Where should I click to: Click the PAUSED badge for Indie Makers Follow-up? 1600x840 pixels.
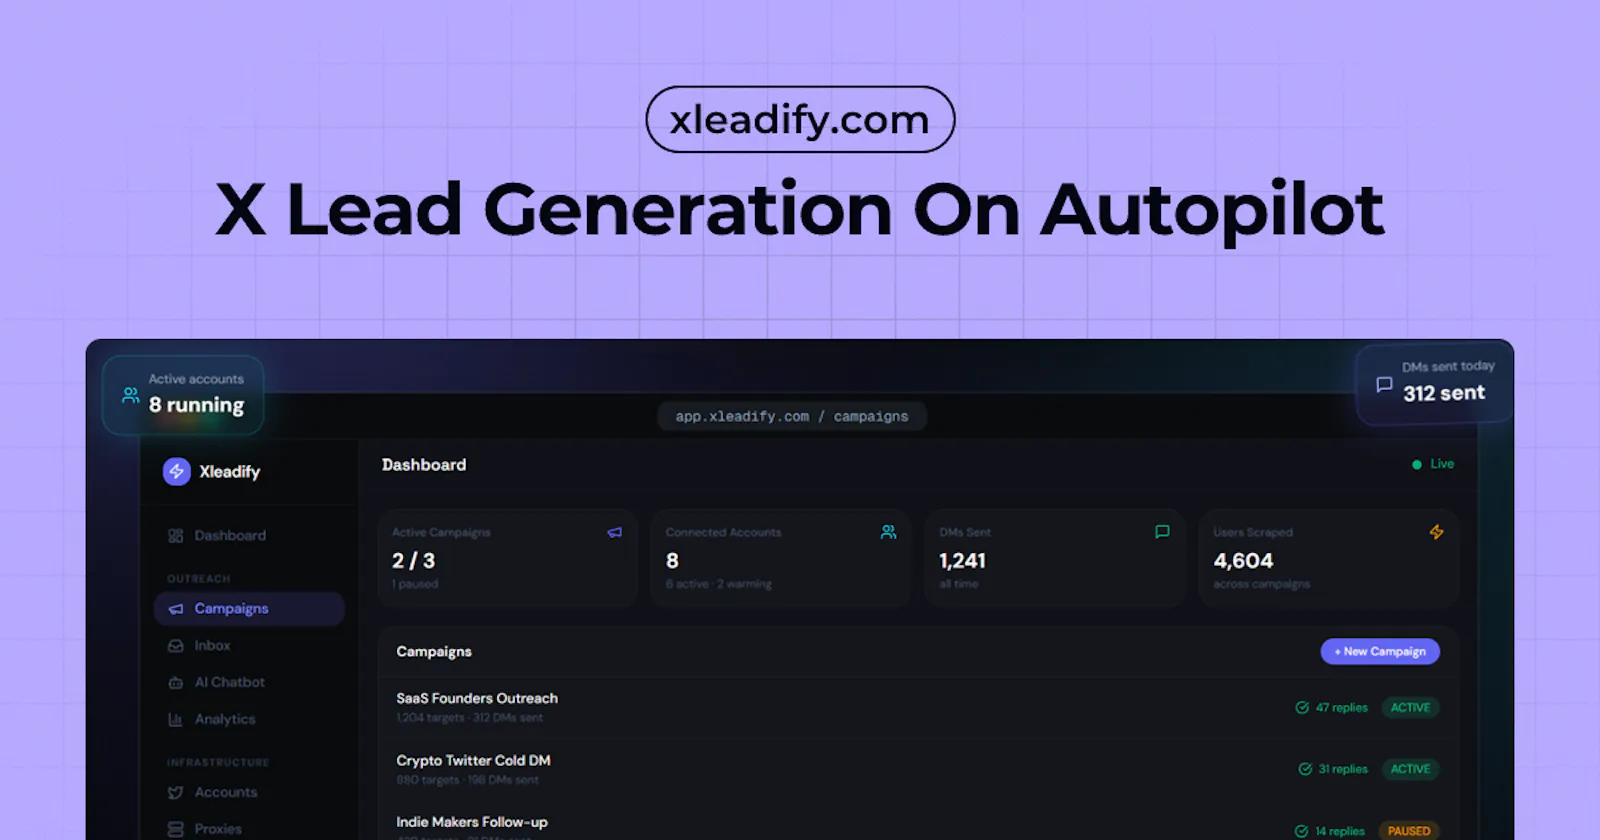(1409, 831)
